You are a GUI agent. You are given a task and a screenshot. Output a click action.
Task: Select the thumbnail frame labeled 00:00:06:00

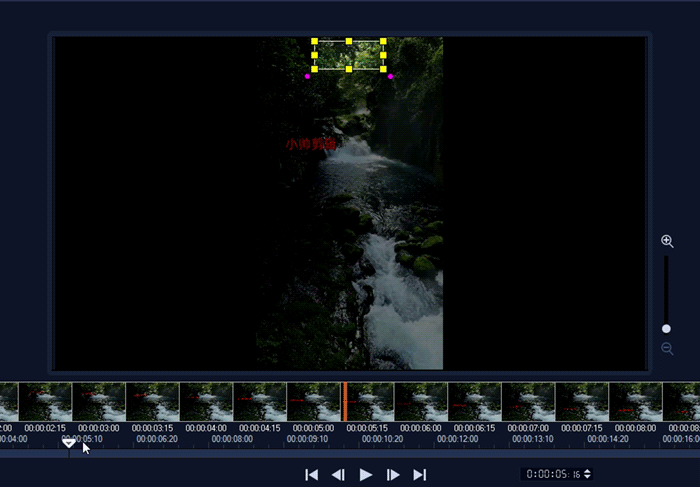(x=421, y=401)
